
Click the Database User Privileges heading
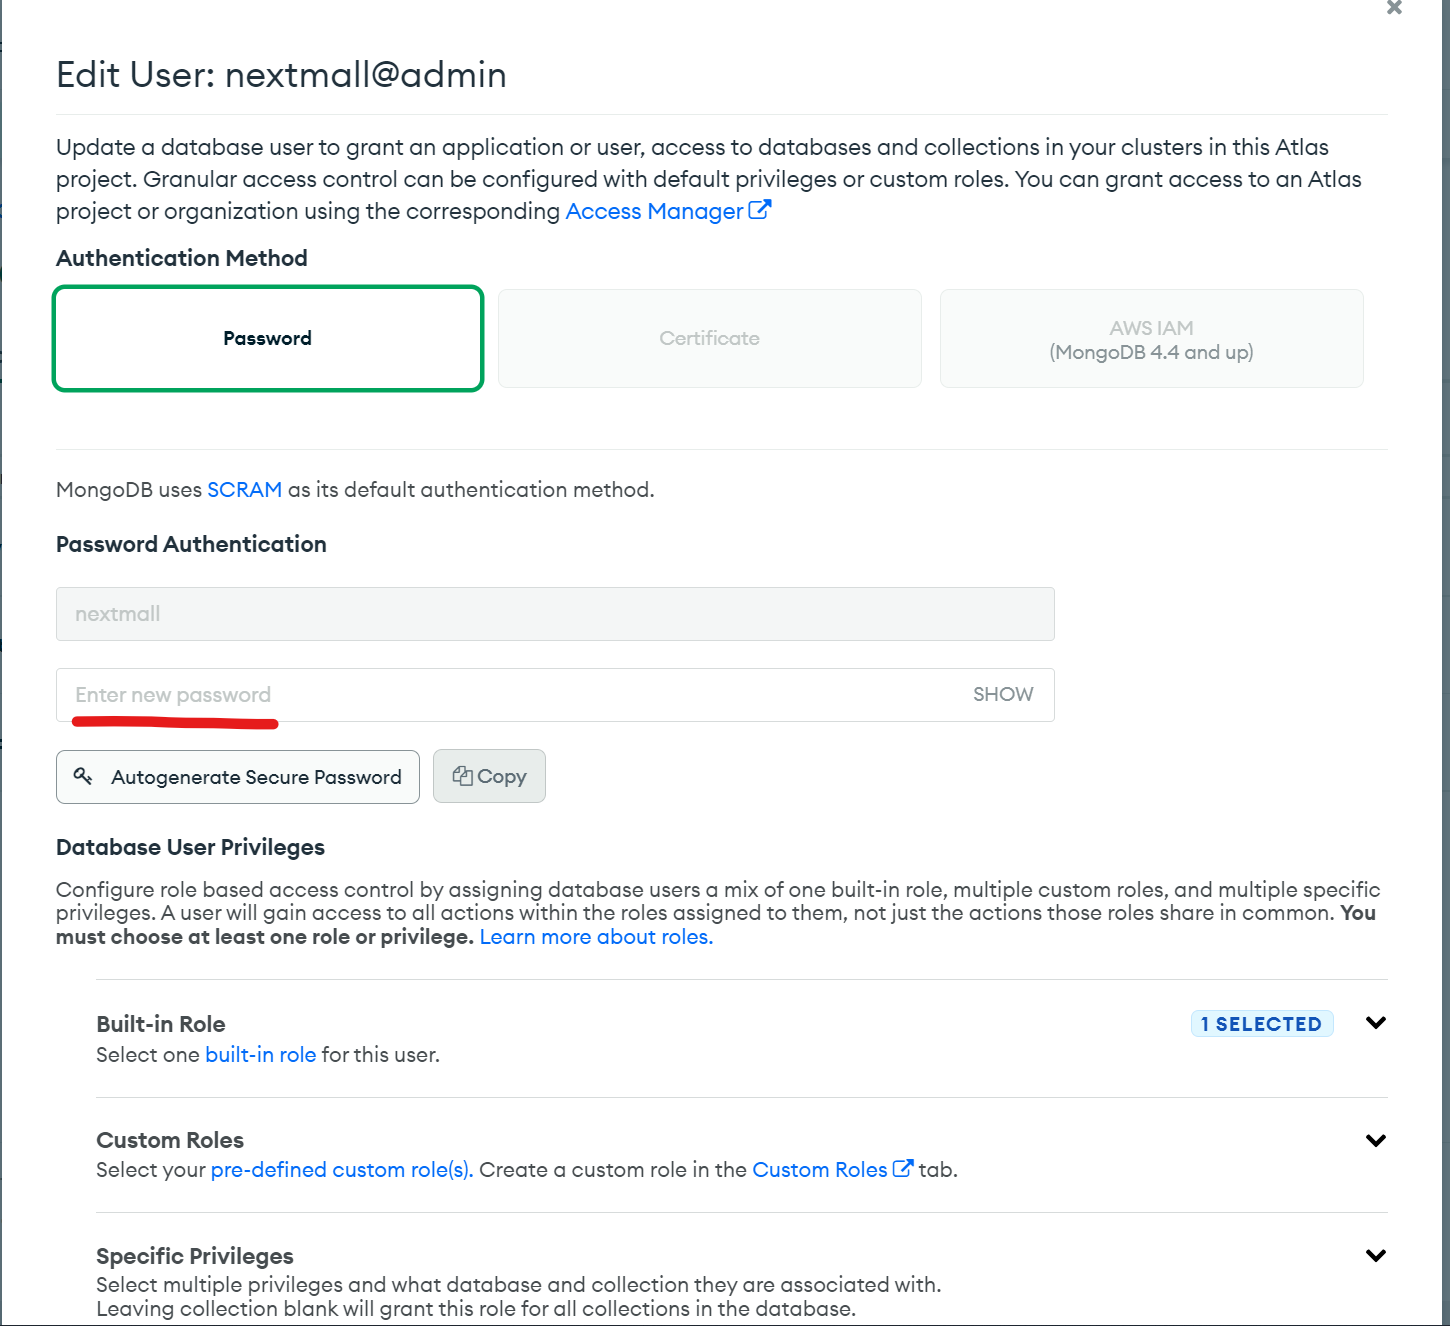click(x=190, y=847)
